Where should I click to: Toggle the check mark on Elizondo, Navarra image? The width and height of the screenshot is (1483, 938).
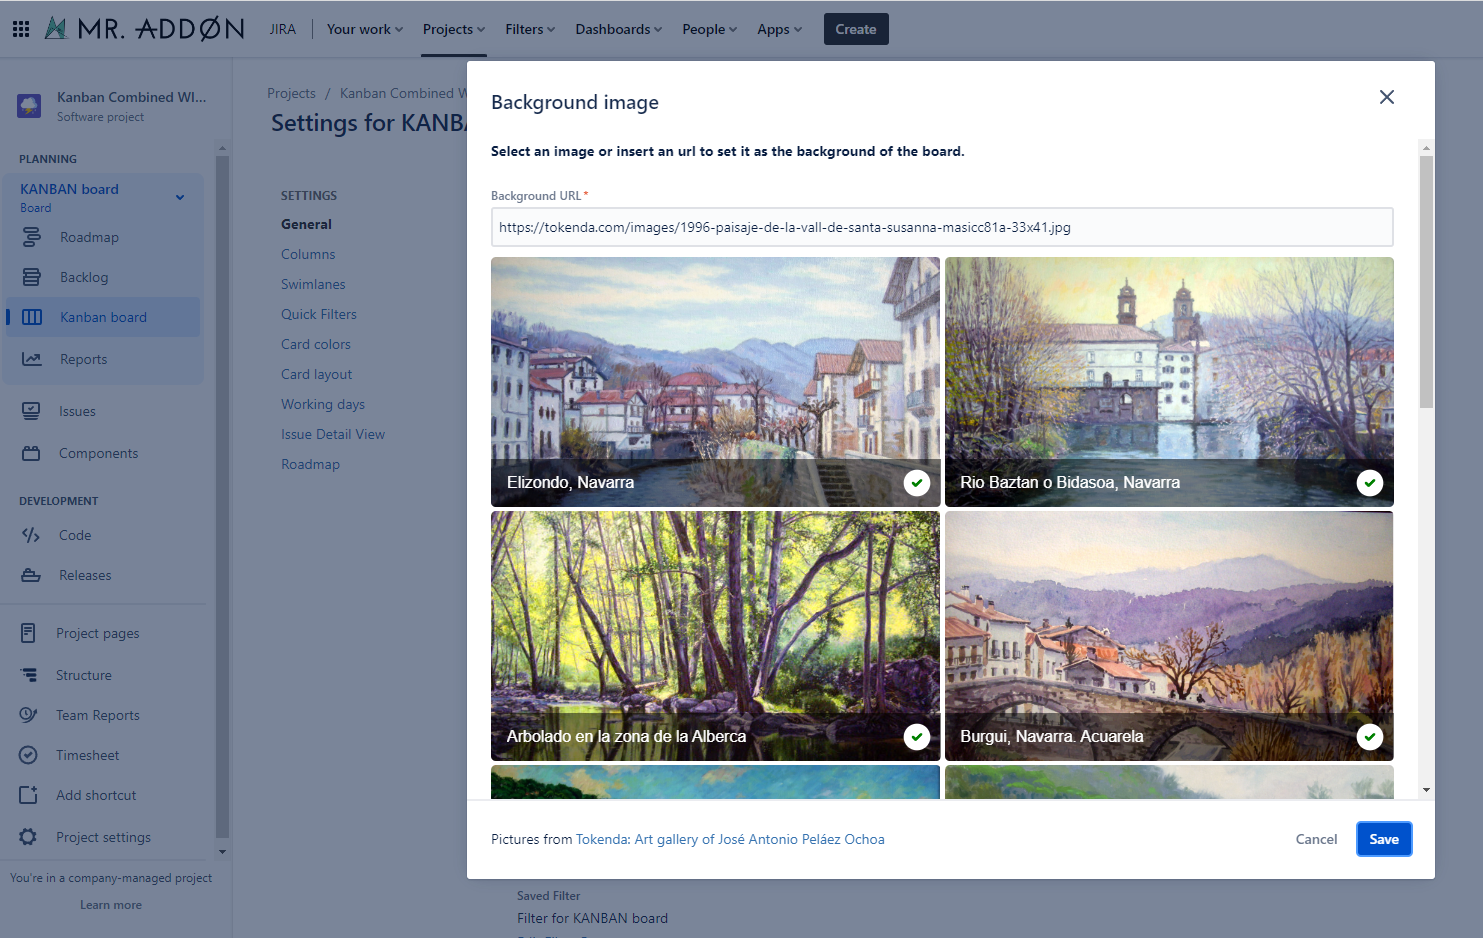click(916, 483)
